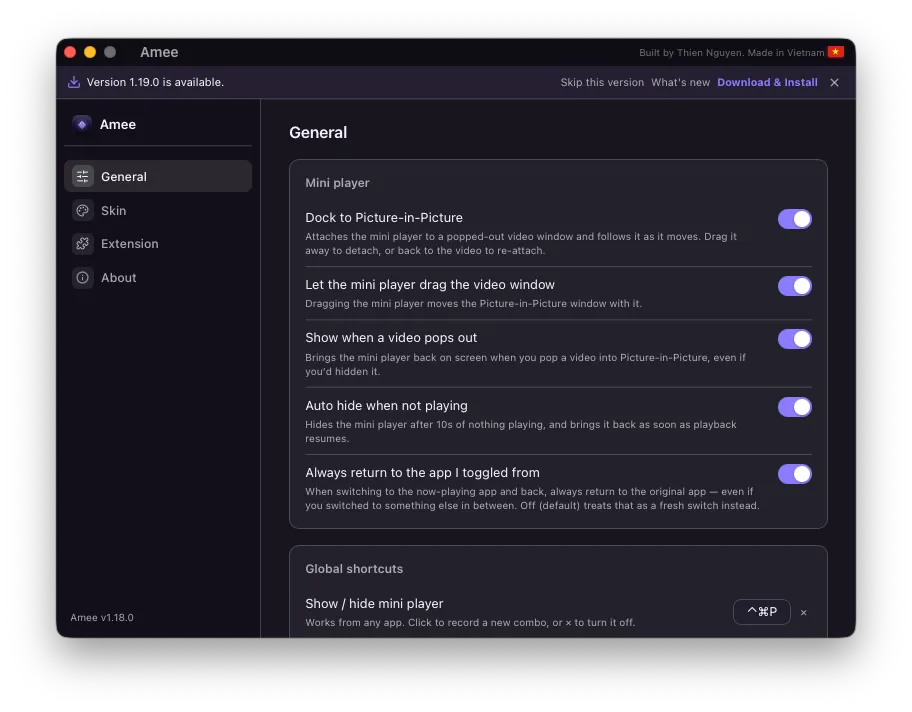Toggle Dock to Picture-in-Picture switch

[x=795, y=219]
